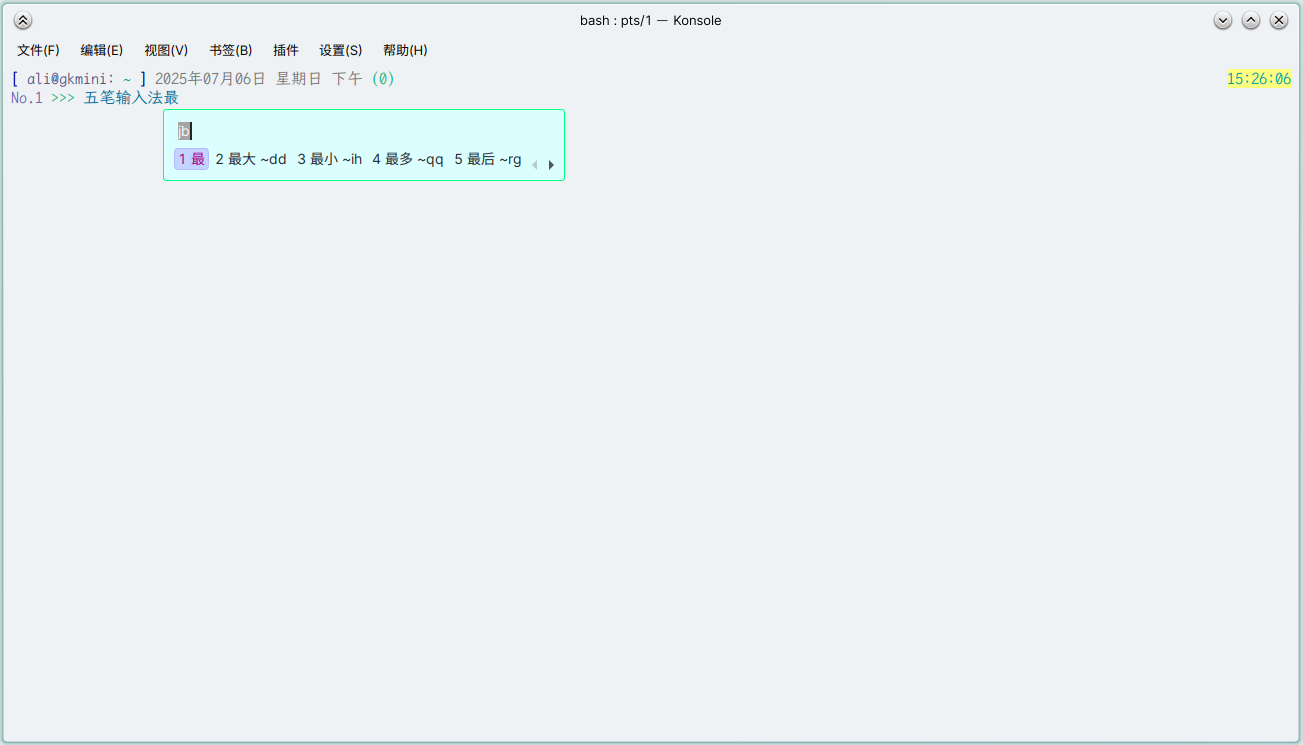
Task: Select candidate 4 最多 ~qq
Action: pyautogui.click(x=408, y=159)
